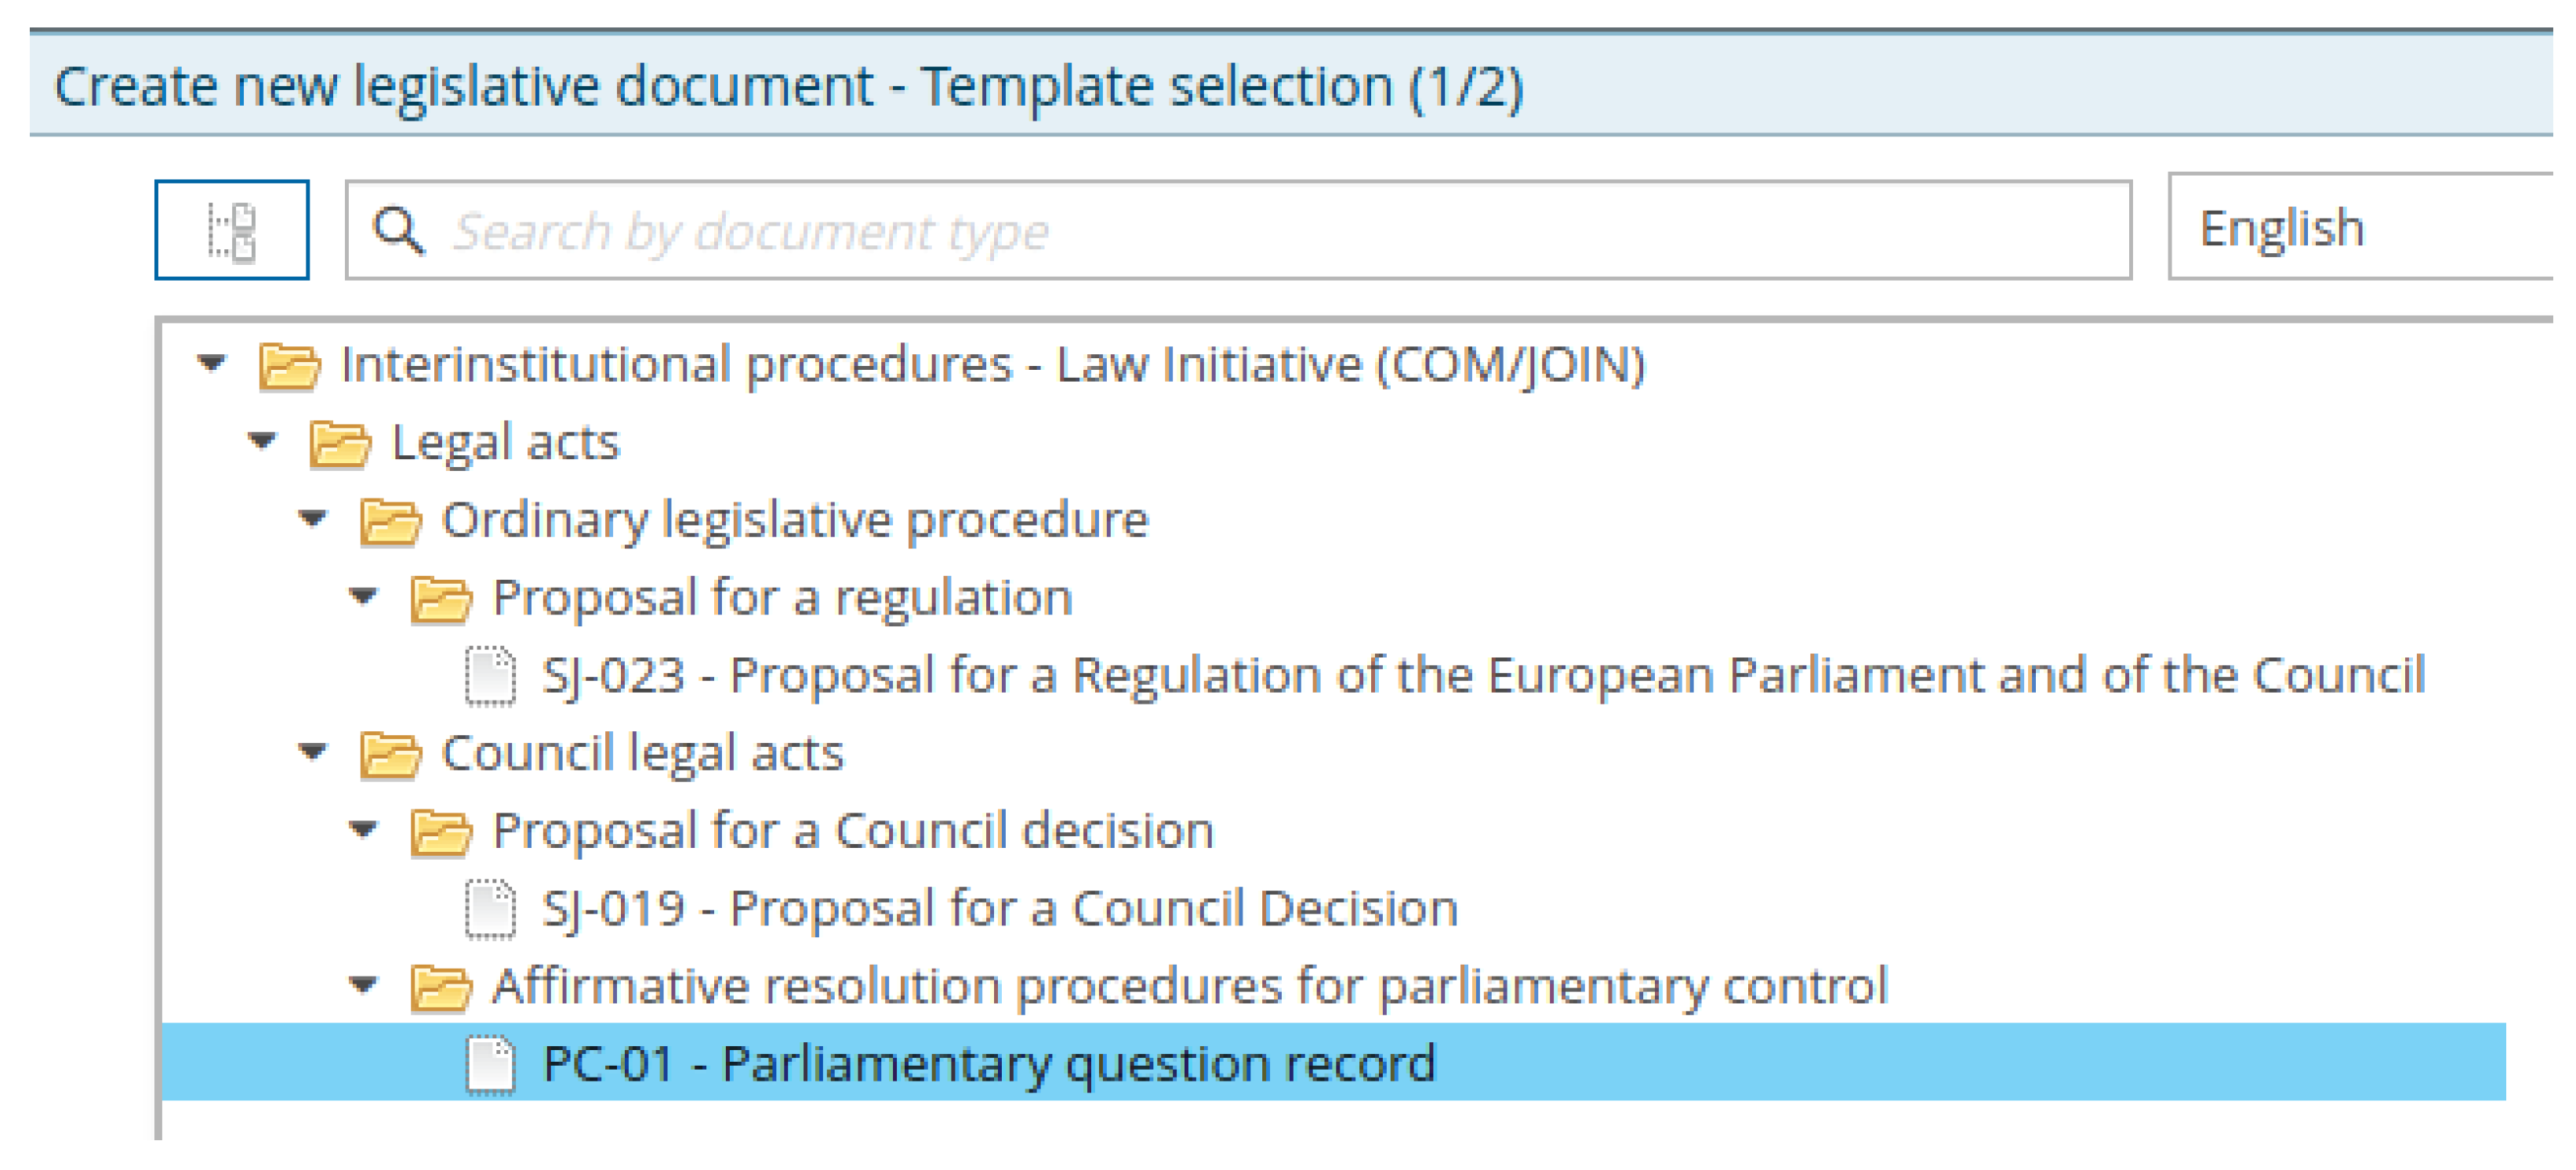Select PC-01 Parliamentary question record
This screenshot has height=1170, width=2576.
988,1064
